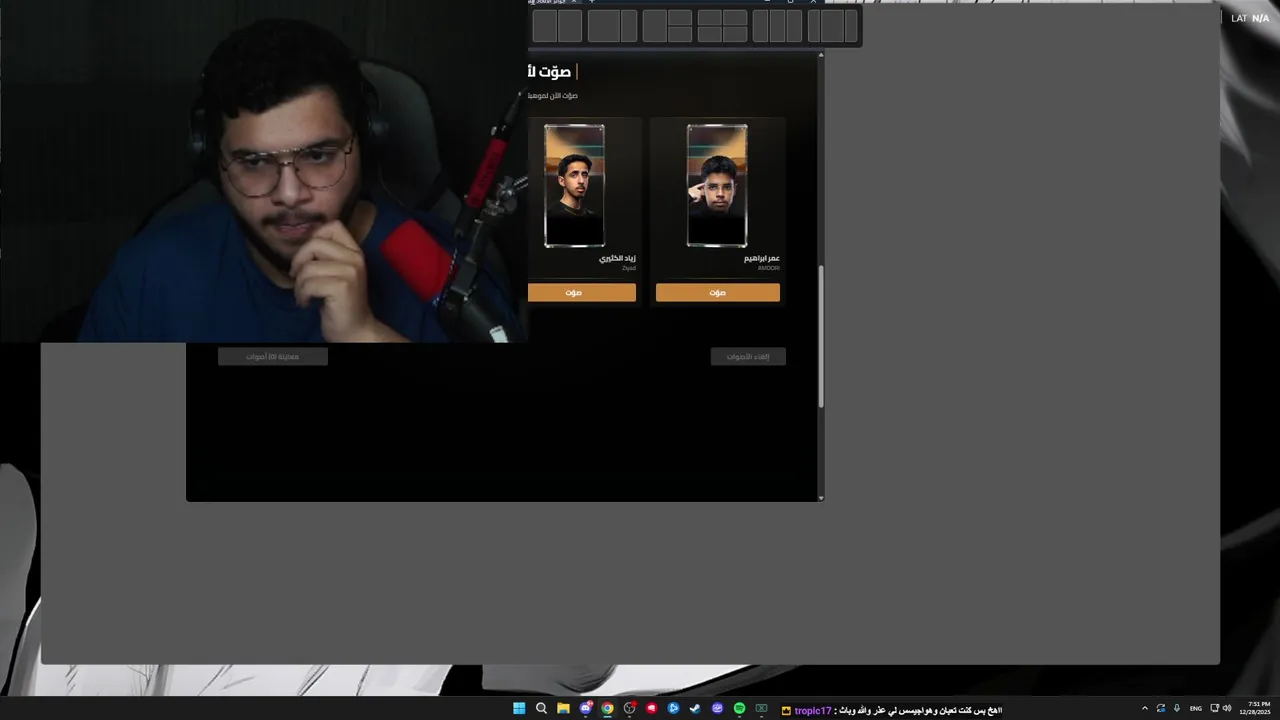This screenshot has height=720, width=1280.
Task: Snap window to wide left two-thirds zone
Action: tap(603, 26)
